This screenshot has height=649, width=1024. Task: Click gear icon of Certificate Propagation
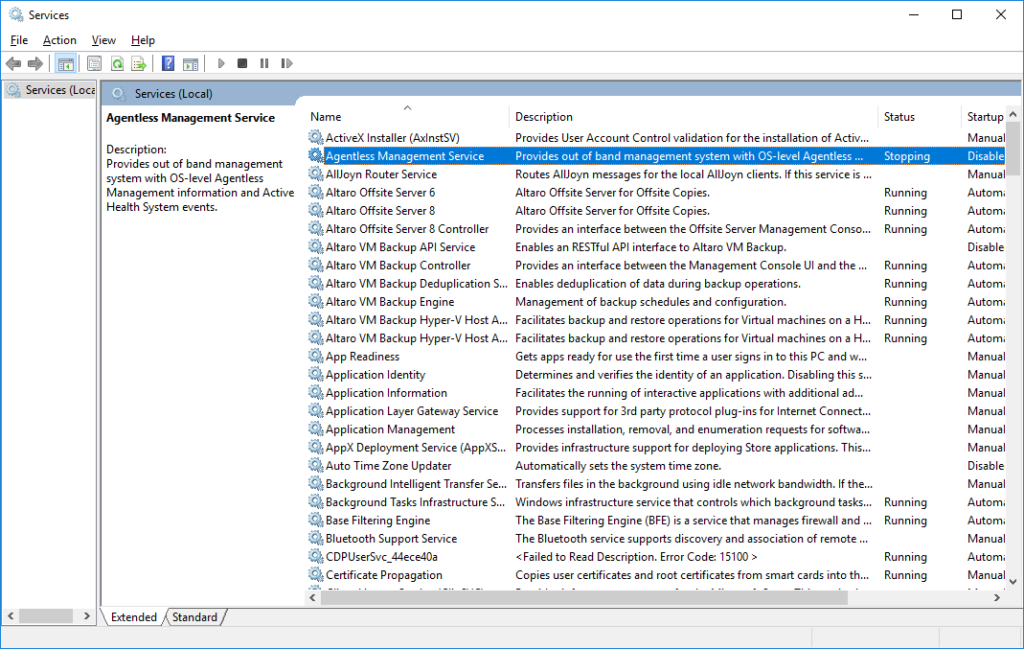(315, 575)
